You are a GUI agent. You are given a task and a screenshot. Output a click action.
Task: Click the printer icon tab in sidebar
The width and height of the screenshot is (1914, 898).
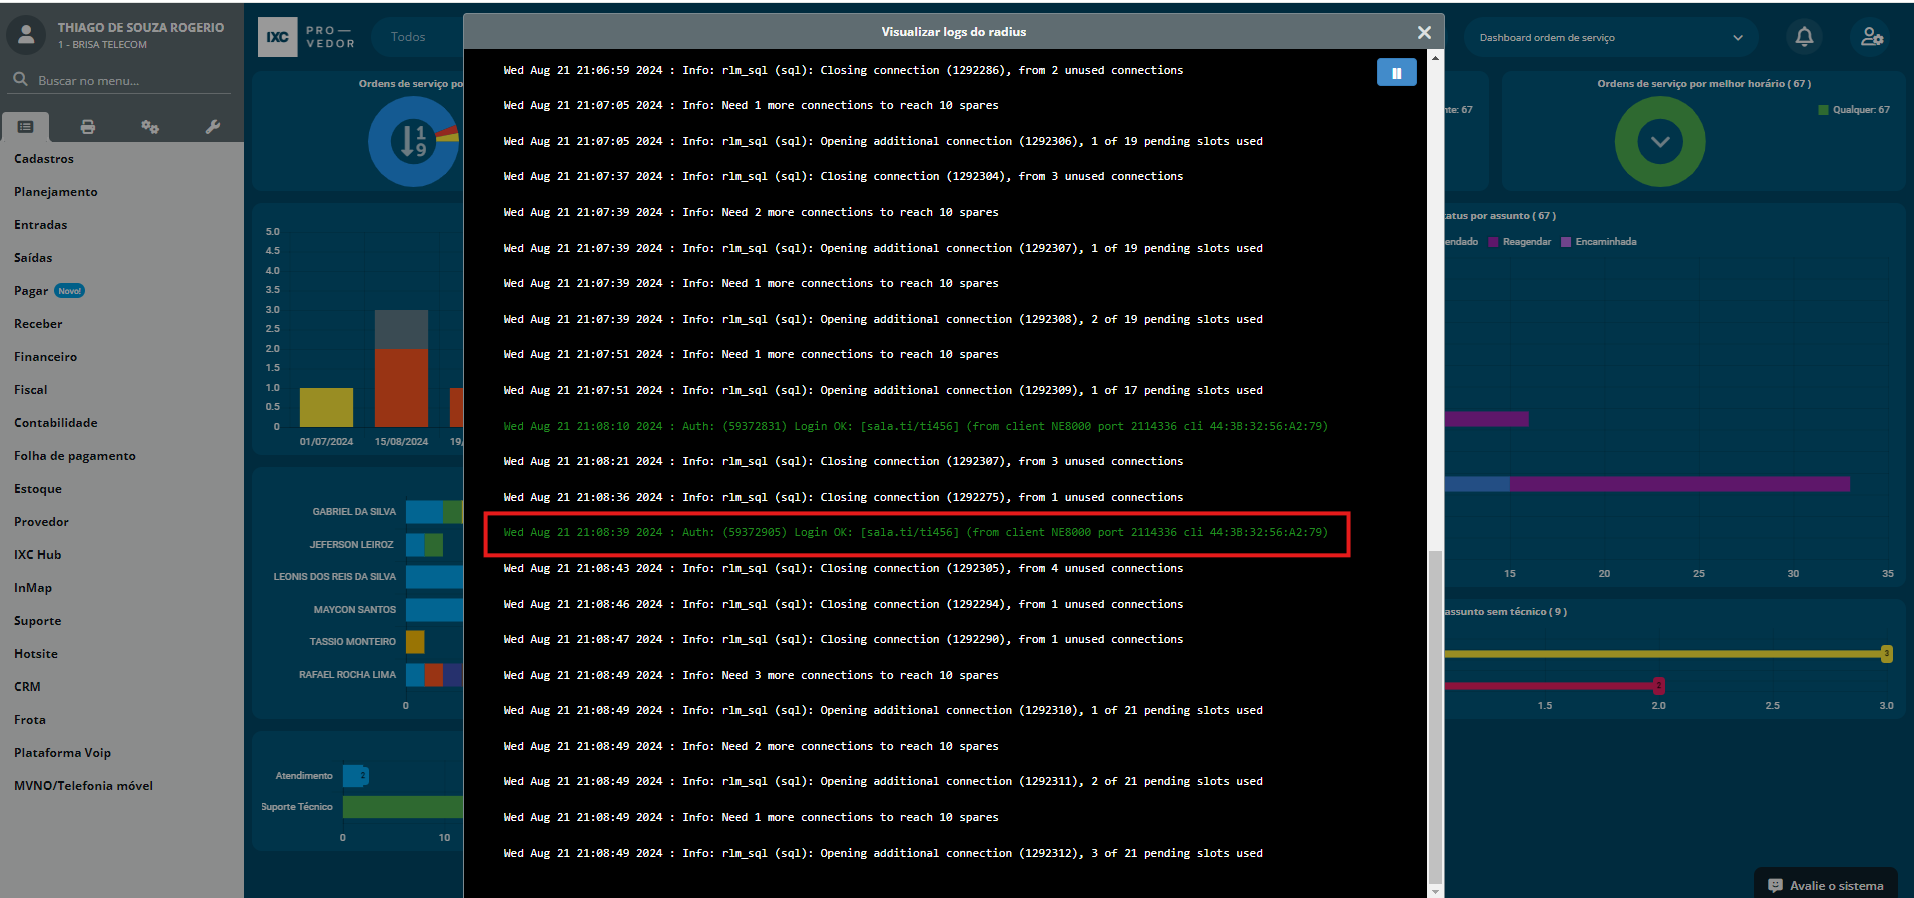click(x=88, y=127)
